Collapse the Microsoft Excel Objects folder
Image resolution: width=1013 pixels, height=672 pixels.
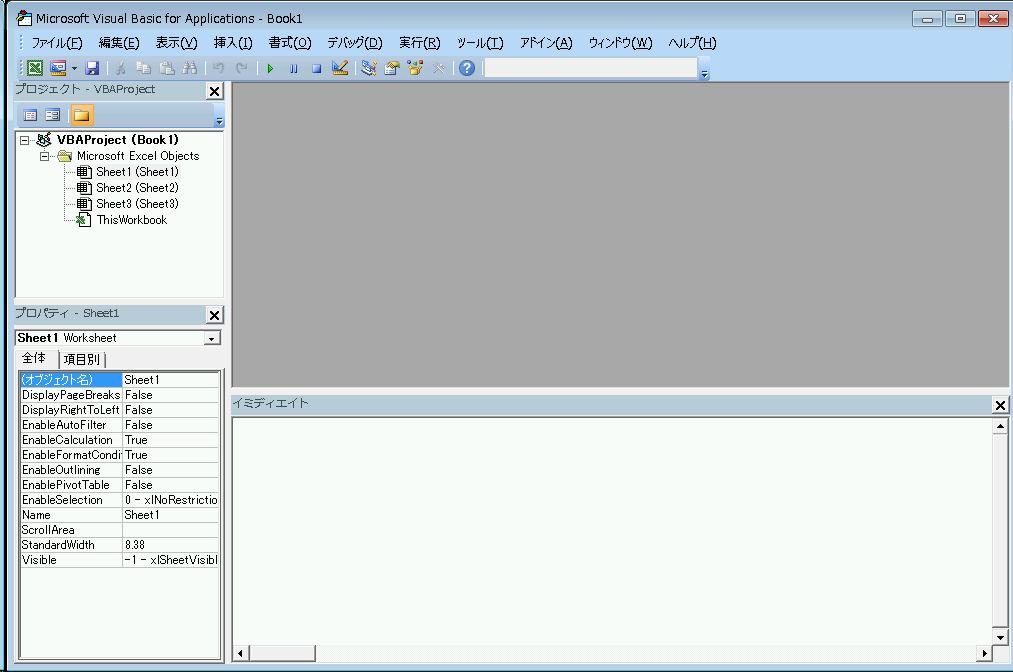point(45,156)
